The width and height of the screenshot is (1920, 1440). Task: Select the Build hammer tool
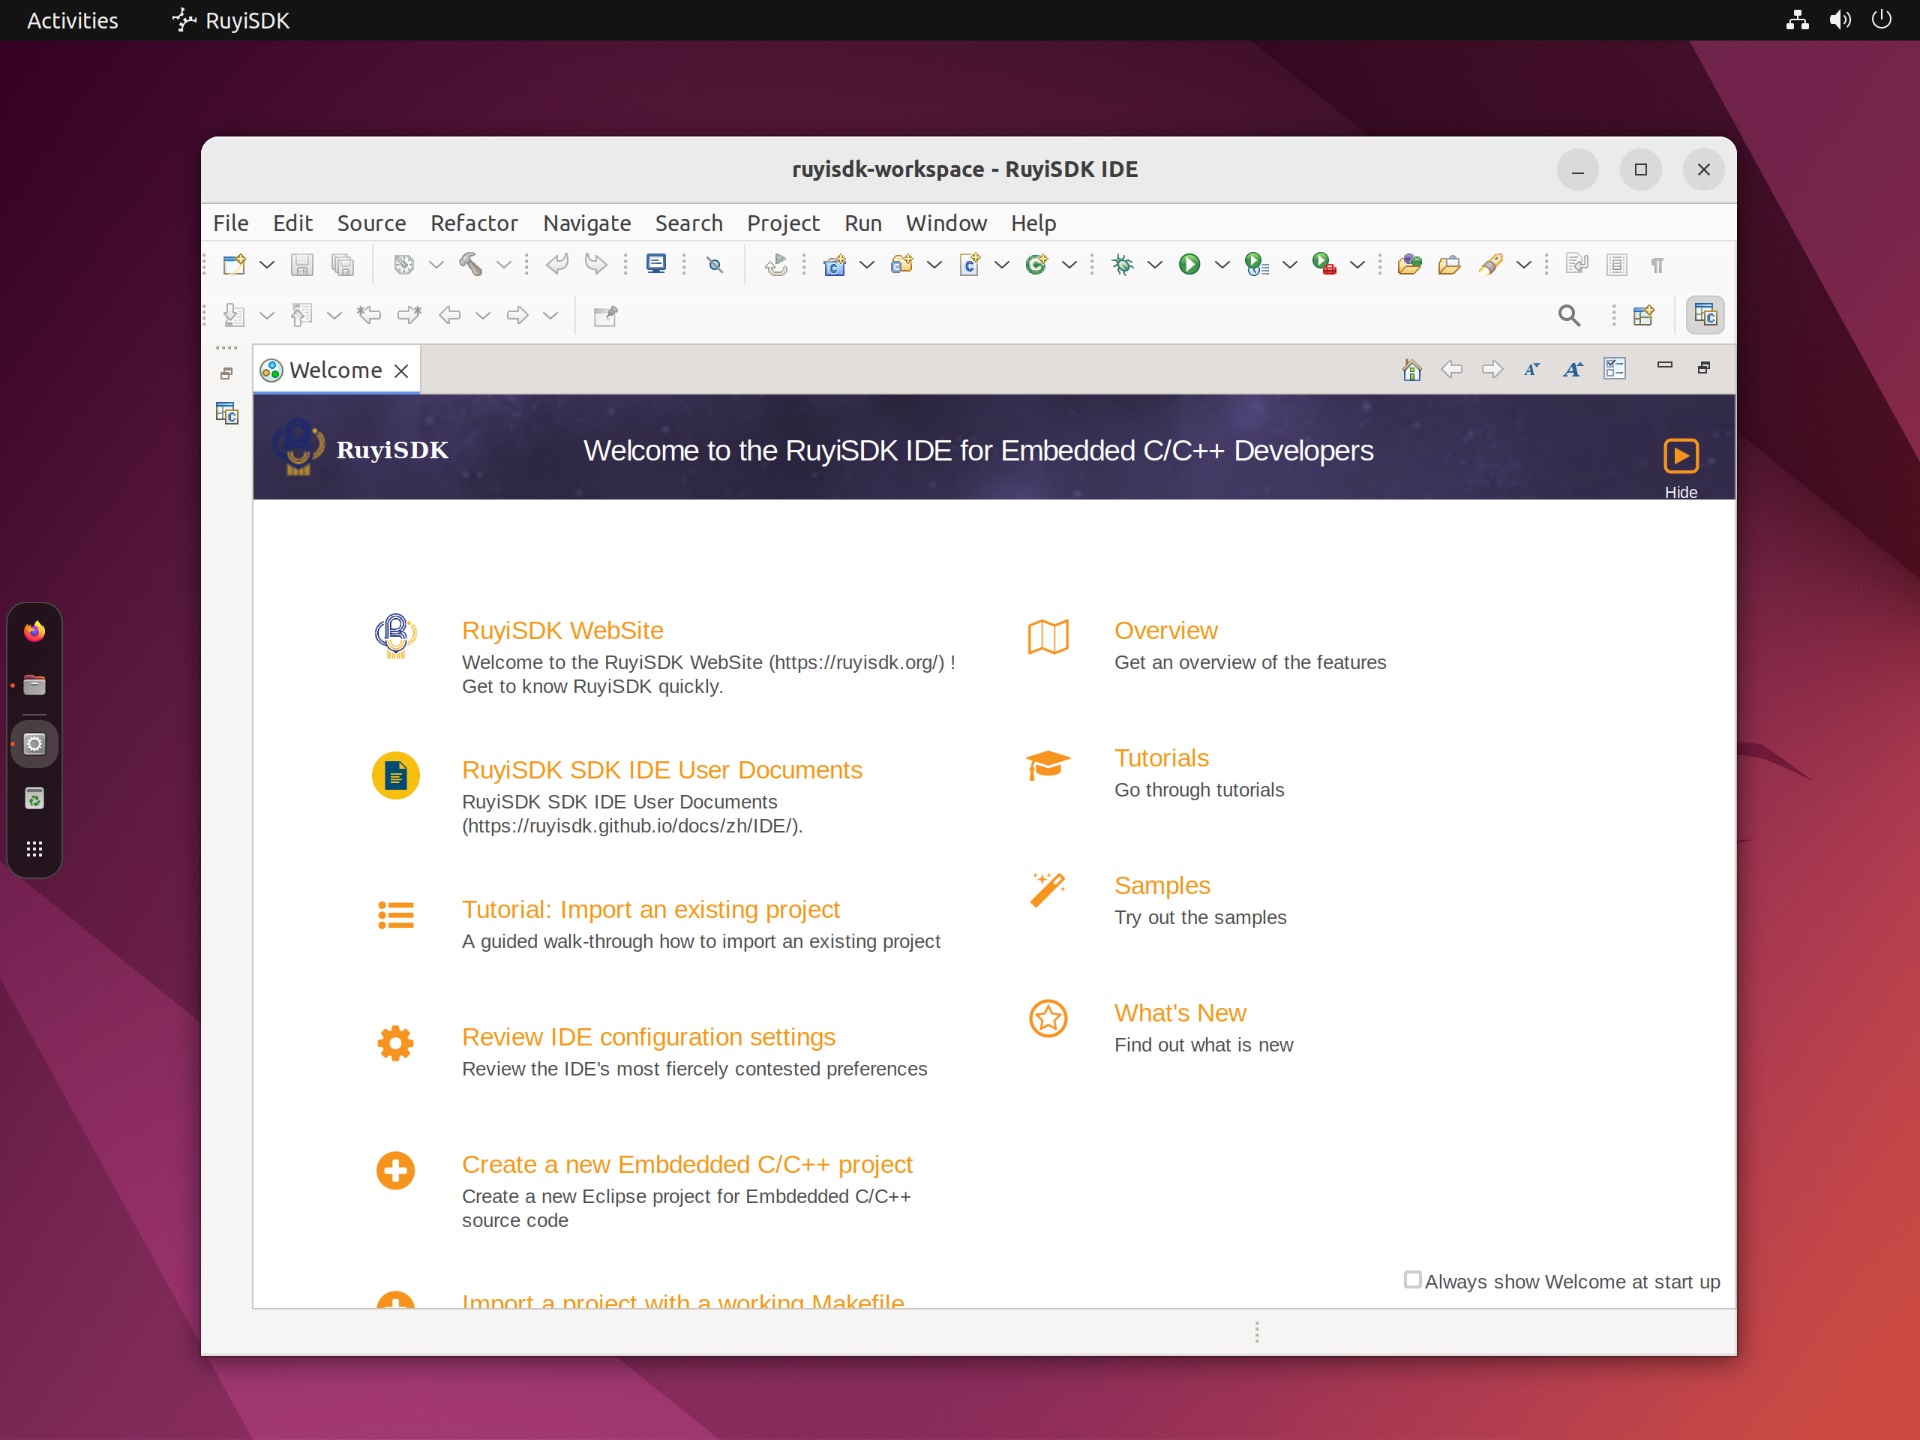click(472, 263)
